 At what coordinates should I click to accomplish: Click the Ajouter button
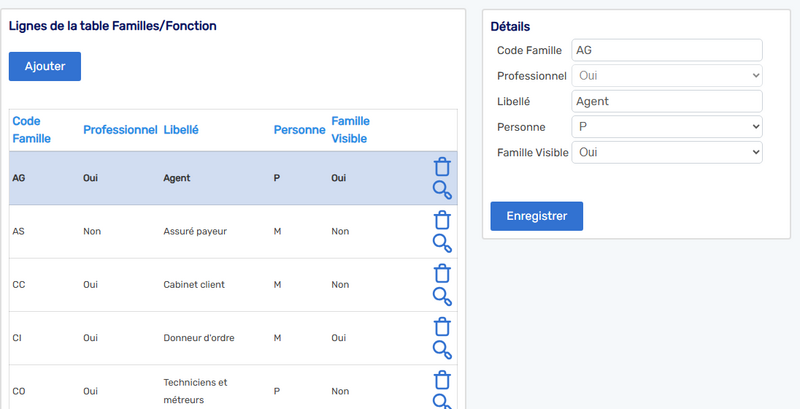[x=45, y=66]
